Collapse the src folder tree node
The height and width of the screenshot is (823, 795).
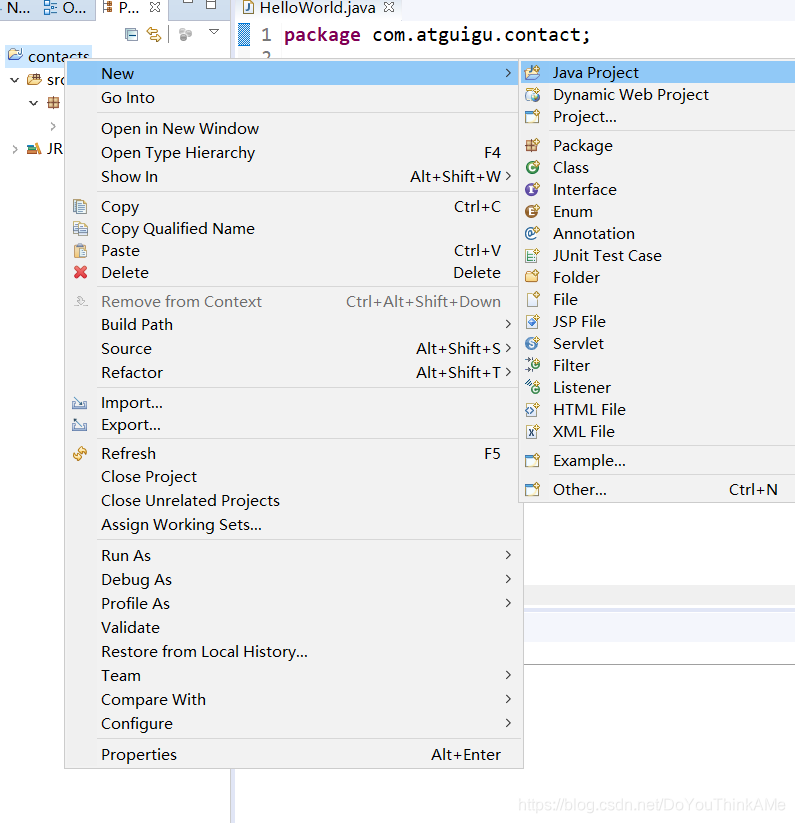point(15,80)
